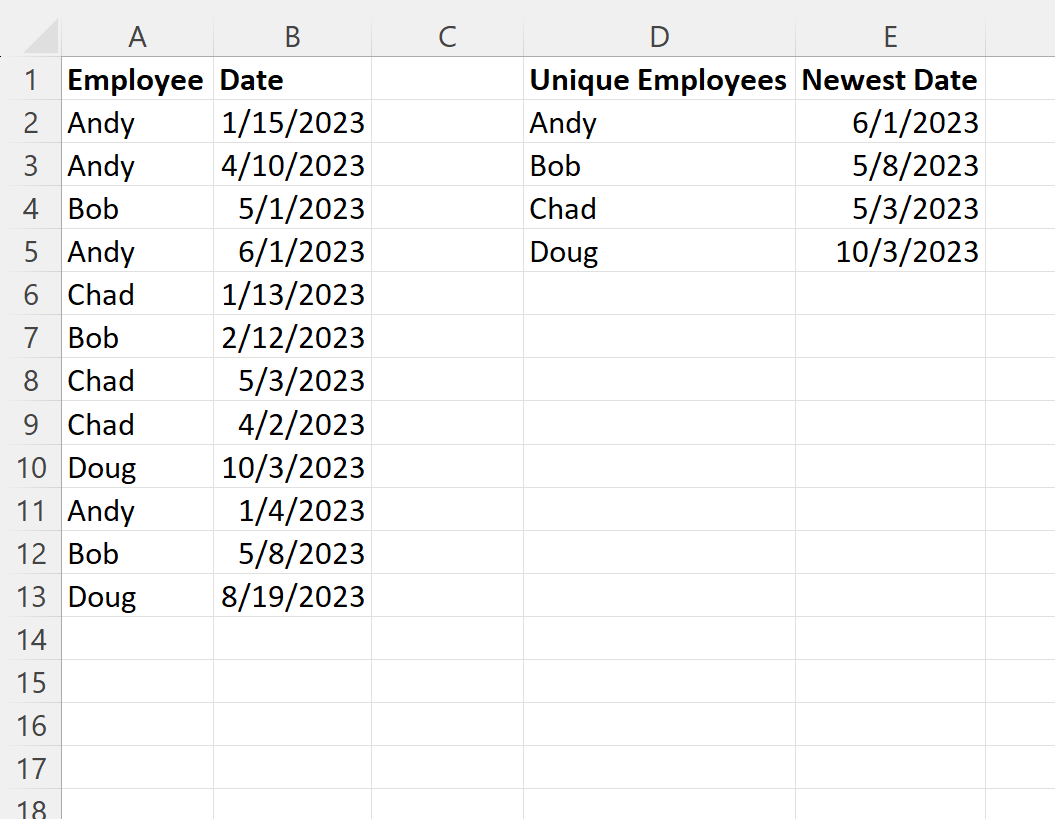Screen dimensions: 1055x819
Task: Select Newest Date cell 6/1/2023 for Andy
Action: point(890,122)
